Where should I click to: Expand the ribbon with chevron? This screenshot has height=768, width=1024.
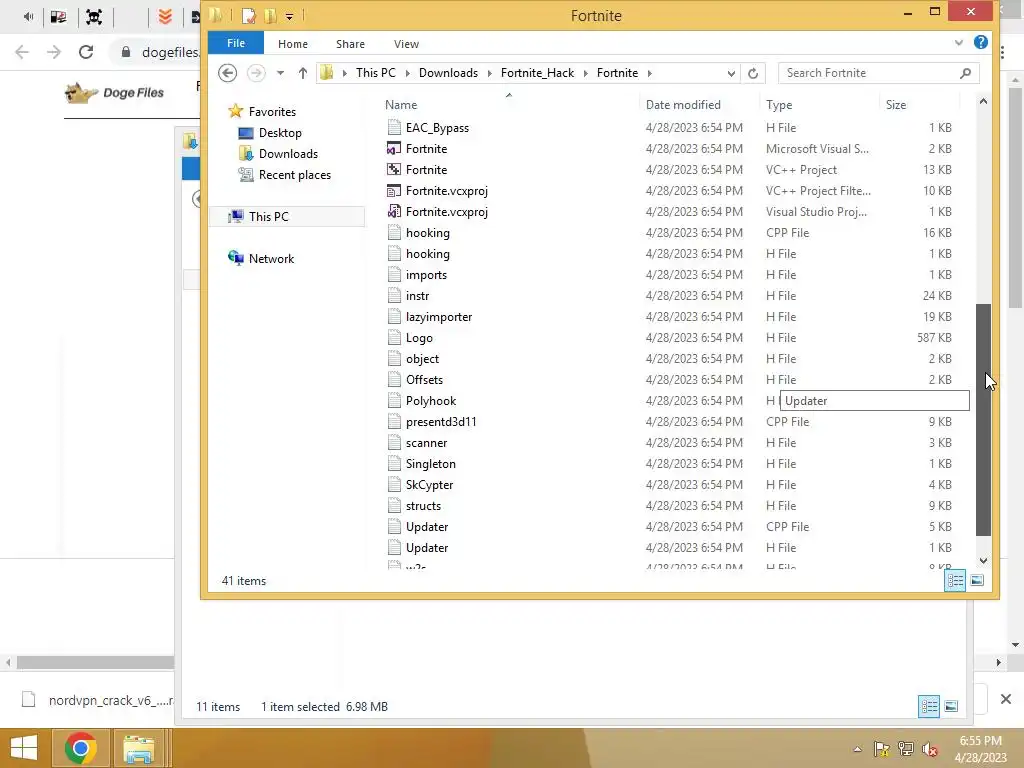(959, 43)
